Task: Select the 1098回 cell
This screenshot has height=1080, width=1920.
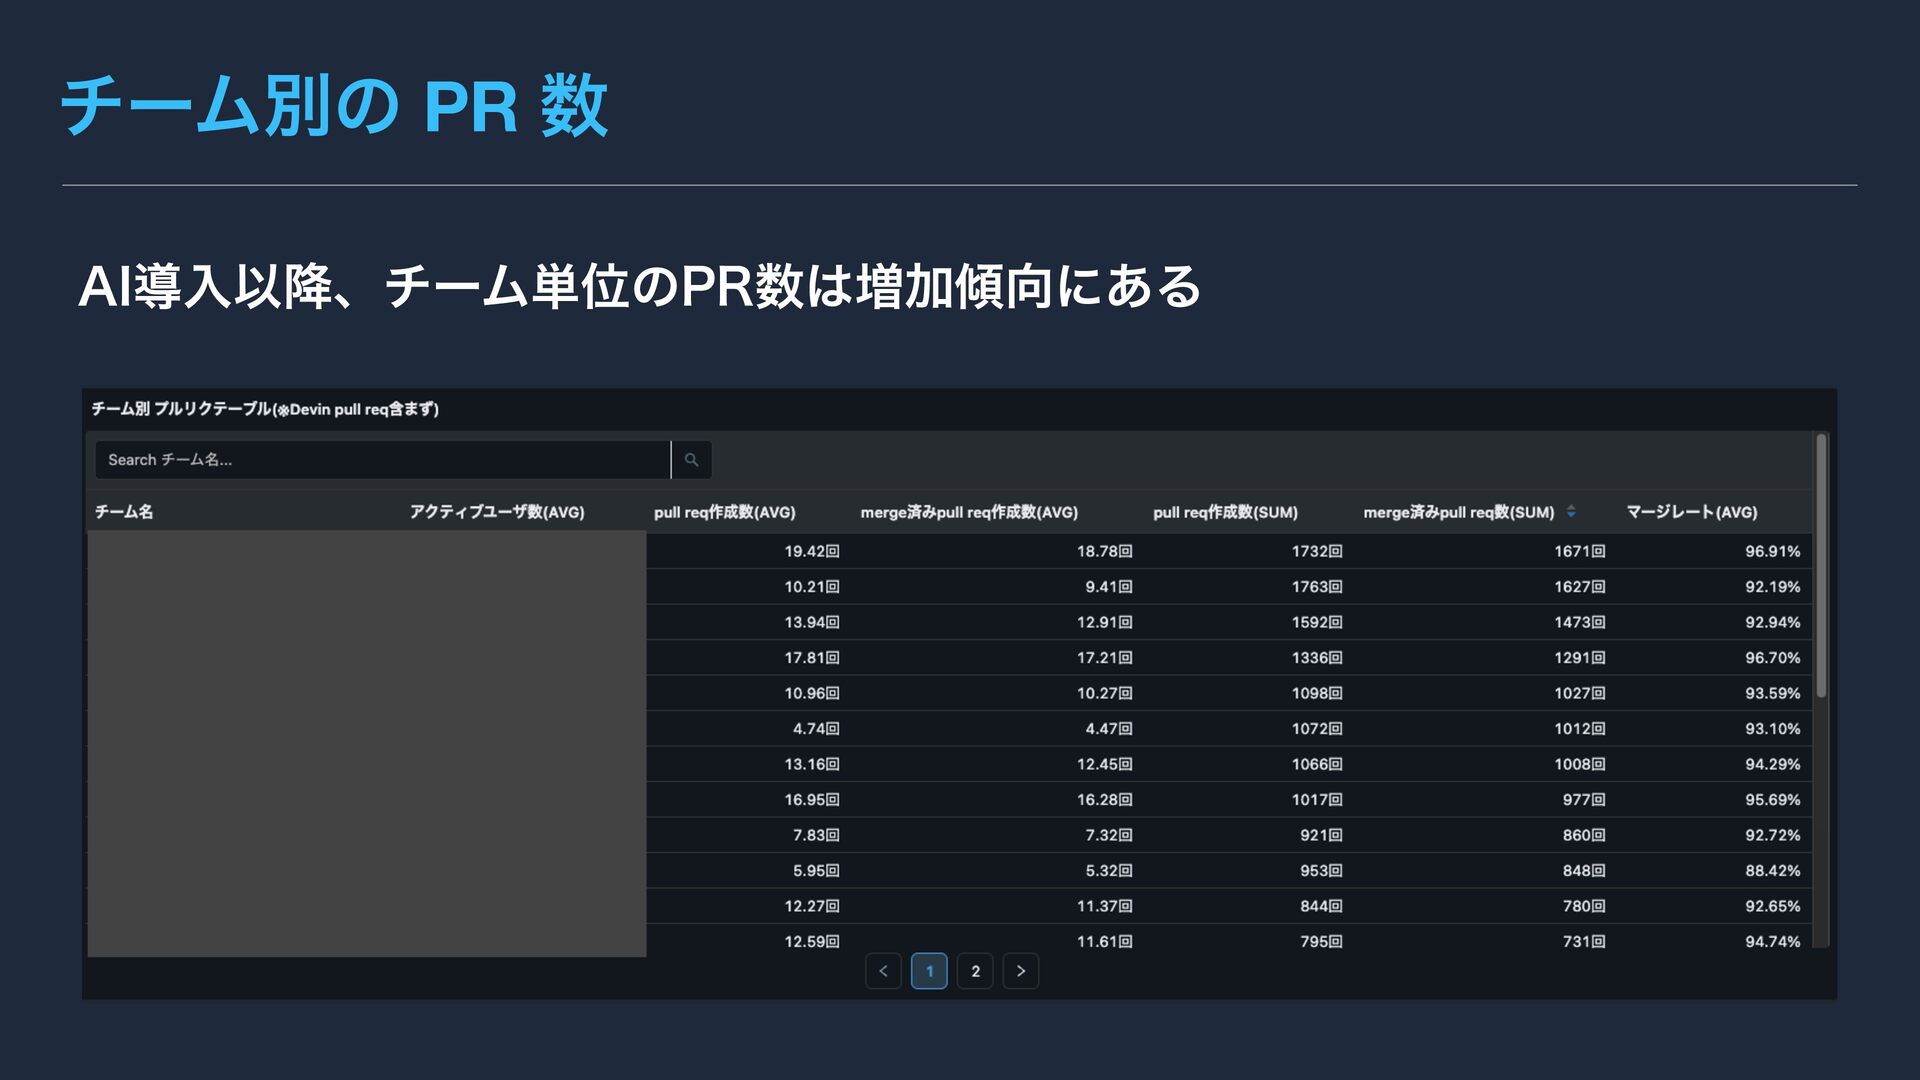Action: pyautogui.click(x=1317, y=693)
